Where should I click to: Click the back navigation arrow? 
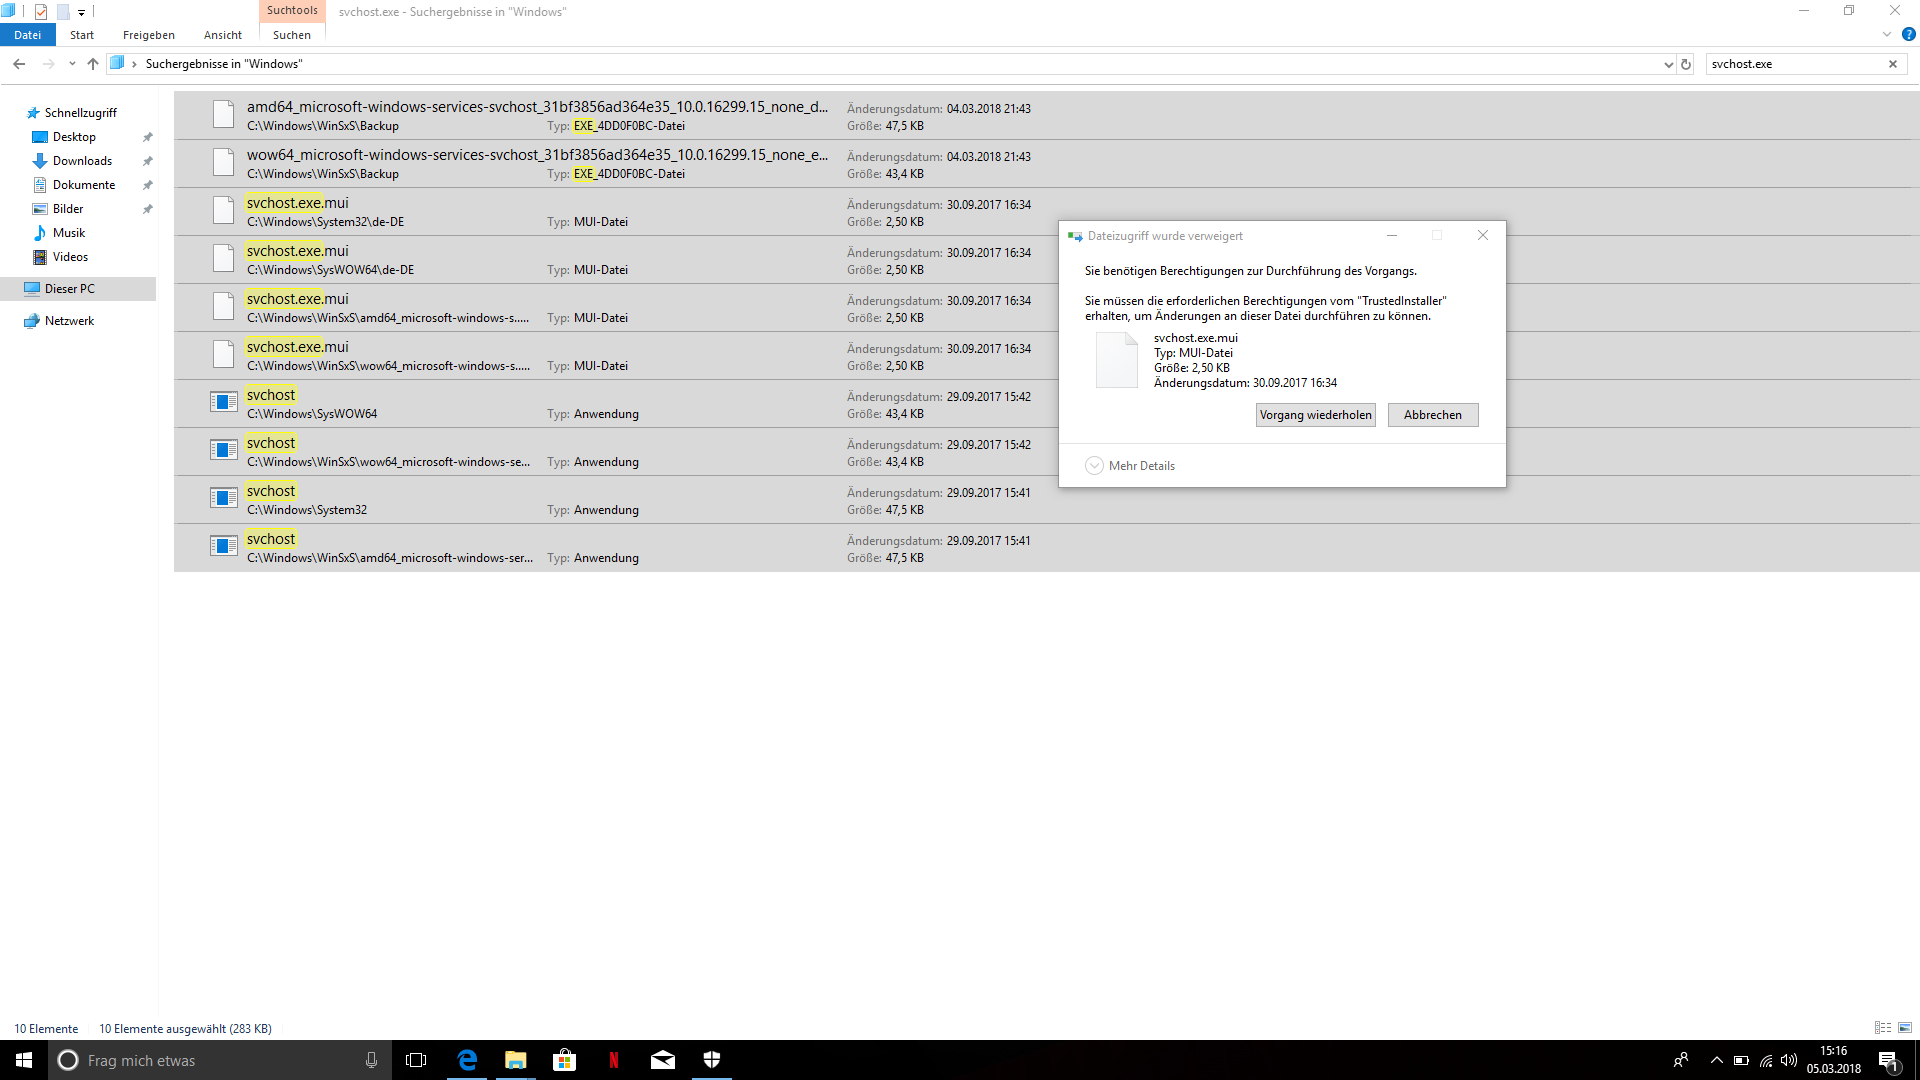tap(19, 64)
